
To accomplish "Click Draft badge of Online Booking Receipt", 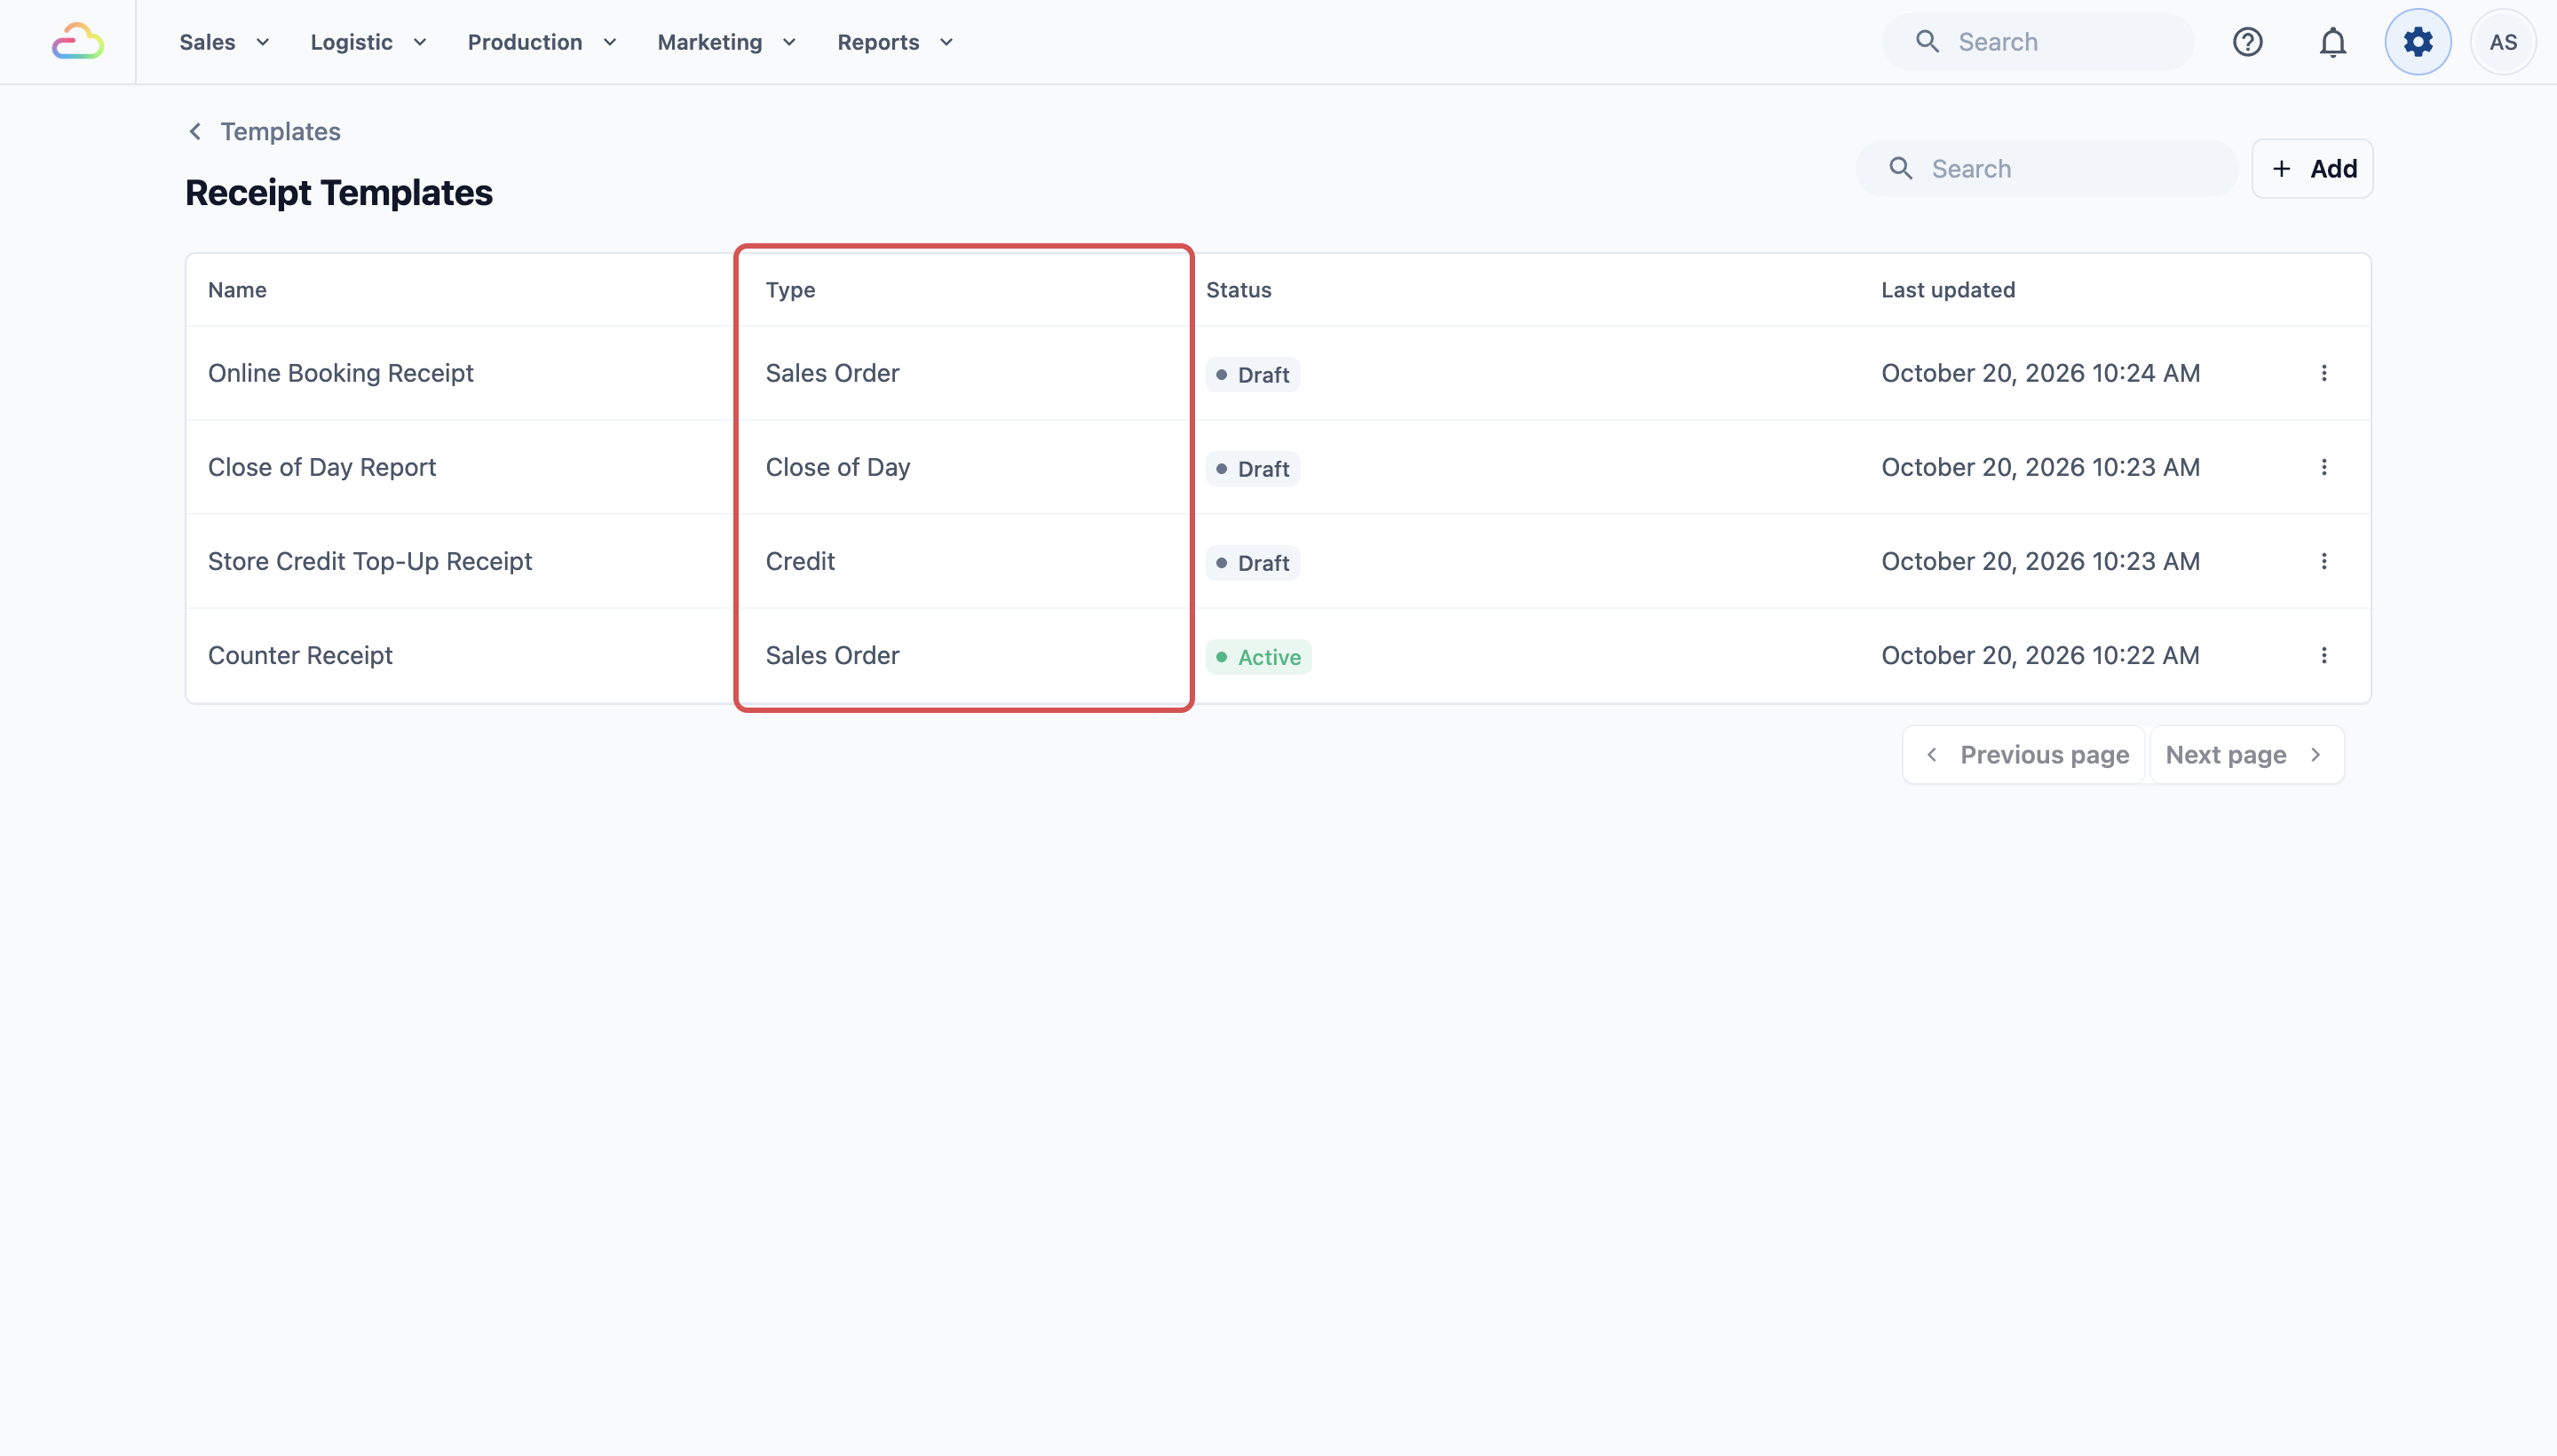I will pos(1252,375).
